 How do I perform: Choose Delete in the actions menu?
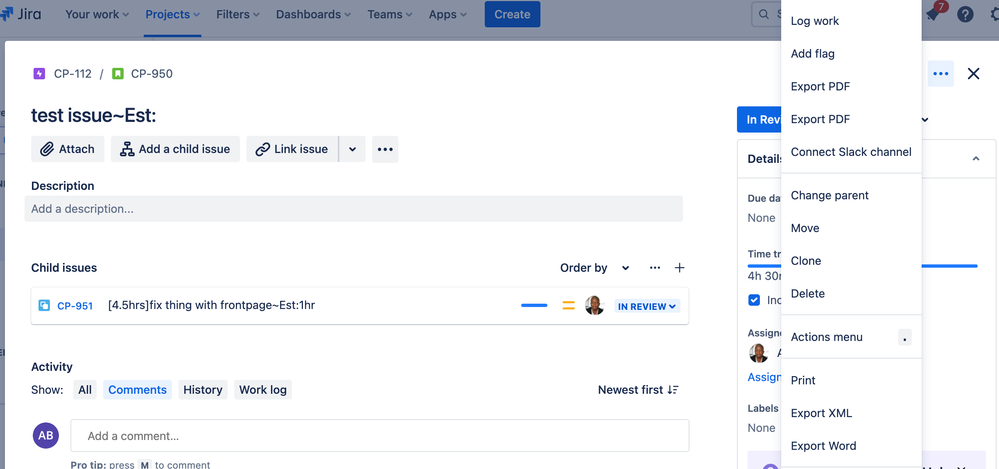[x=851, y=294]
